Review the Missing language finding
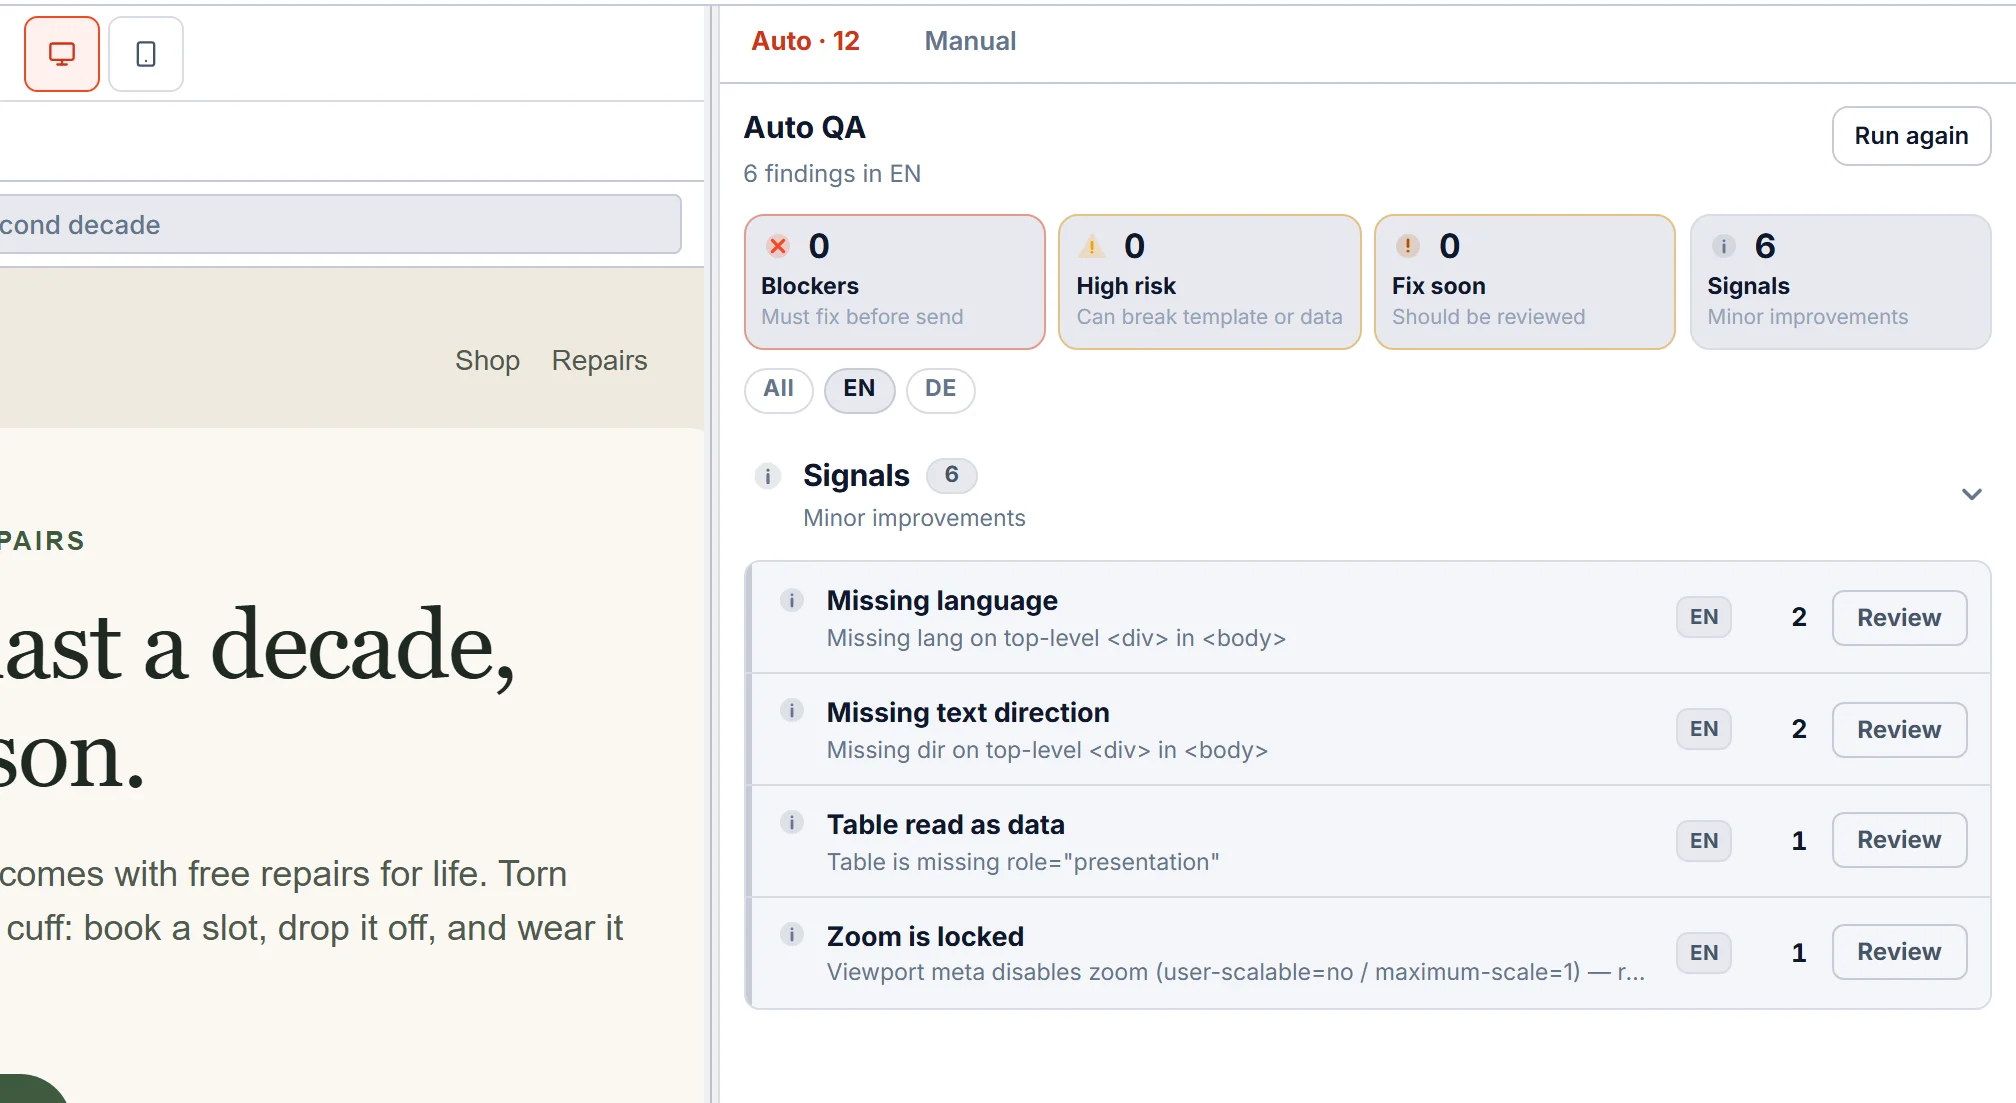The image size is (2016, 1103). [x=1899, y=618]
